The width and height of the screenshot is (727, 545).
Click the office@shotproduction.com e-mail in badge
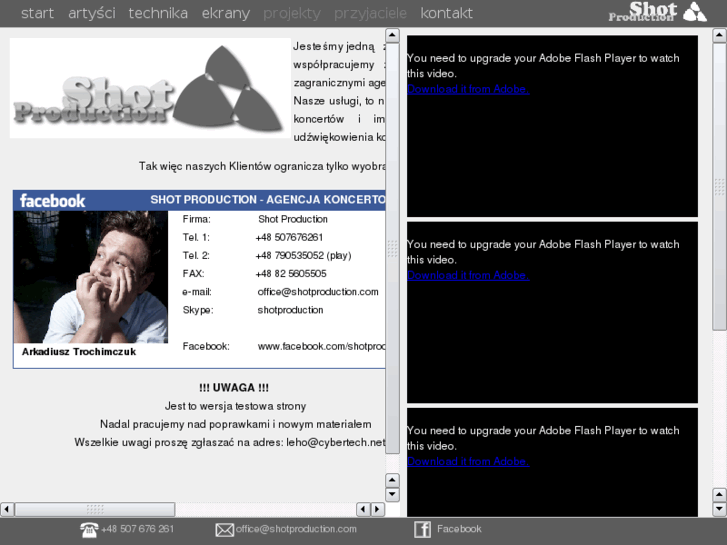point(318,292)
